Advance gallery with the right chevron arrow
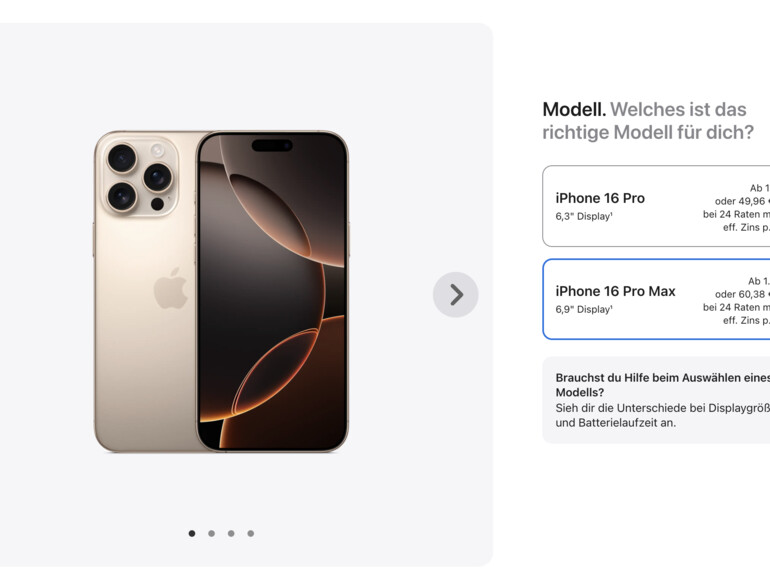The height and width of the screenshot is (578, 770). [x=455, y=295]
